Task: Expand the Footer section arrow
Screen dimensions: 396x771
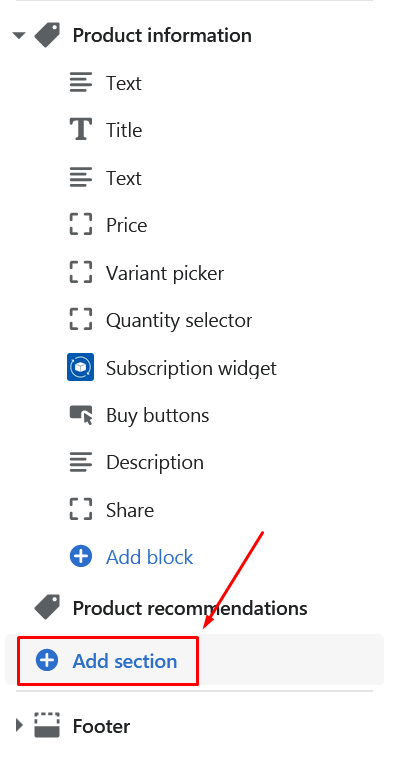Action: (x=19, y=725)
